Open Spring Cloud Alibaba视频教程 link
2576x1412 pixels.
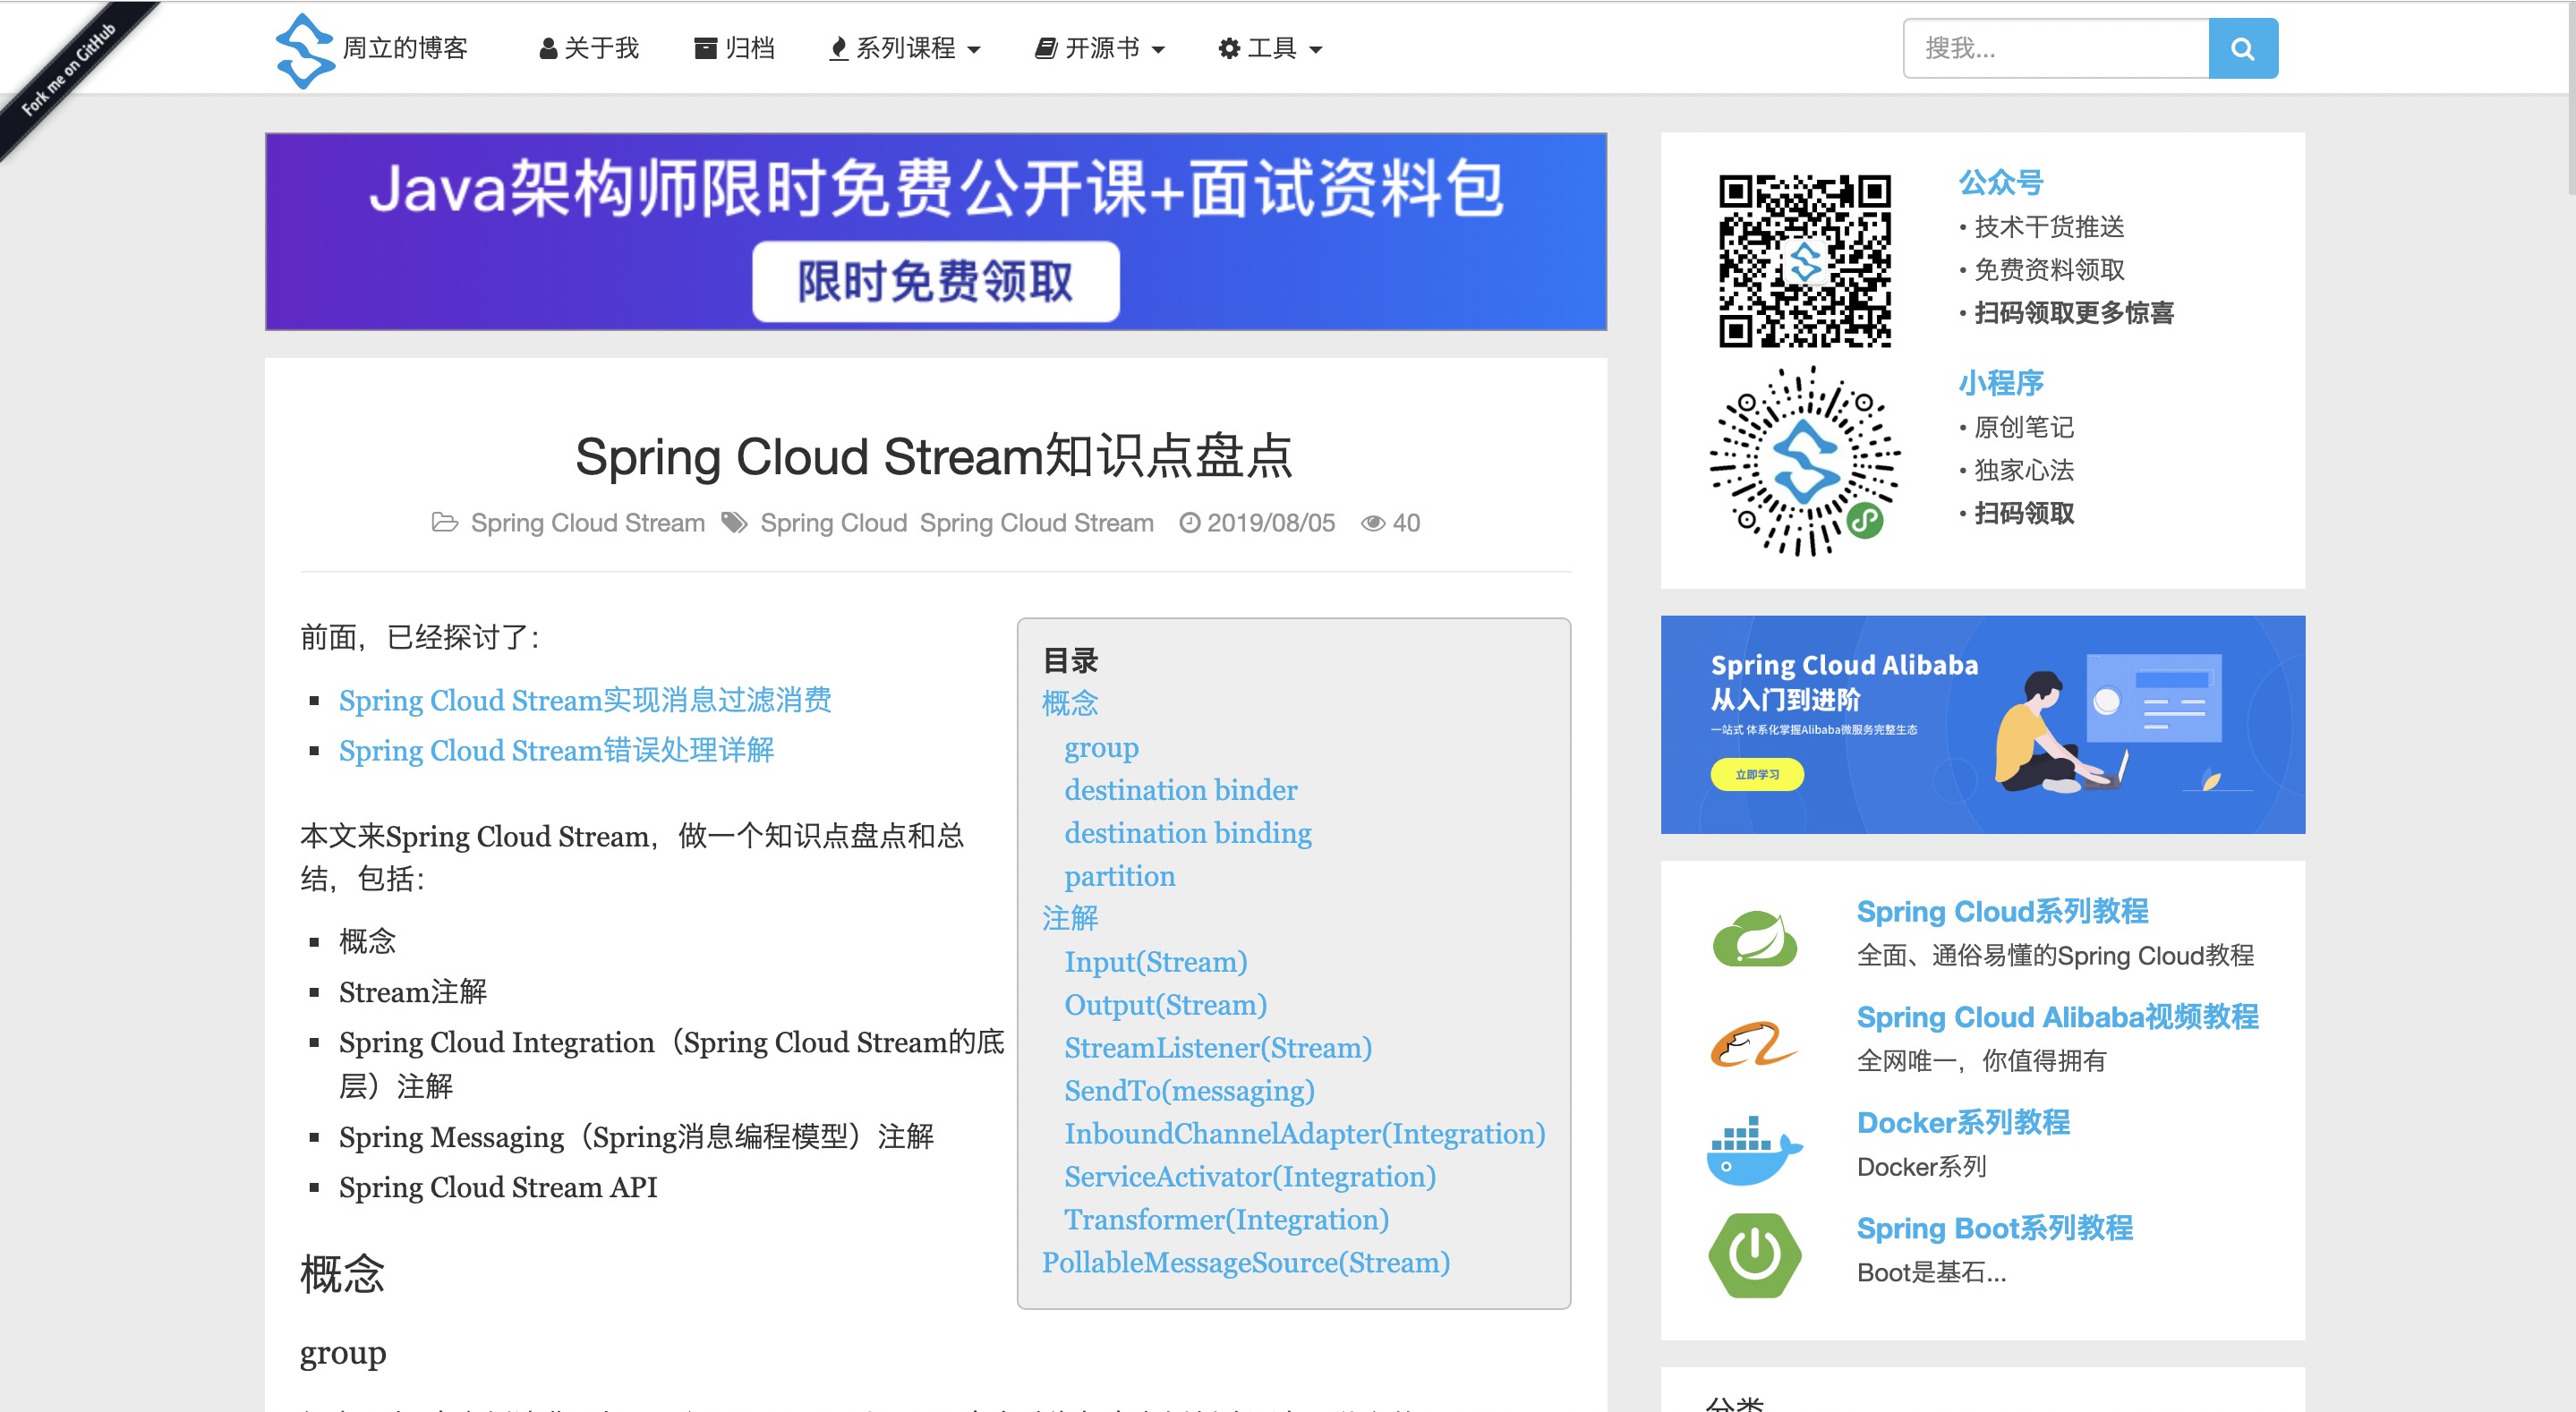point(2057,1017)
